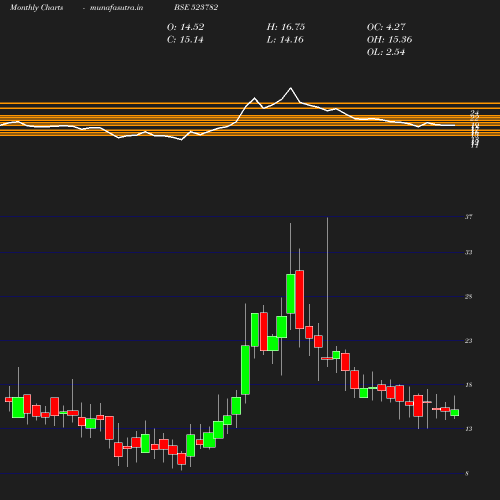Click the price axis label 13

[469, 429]
